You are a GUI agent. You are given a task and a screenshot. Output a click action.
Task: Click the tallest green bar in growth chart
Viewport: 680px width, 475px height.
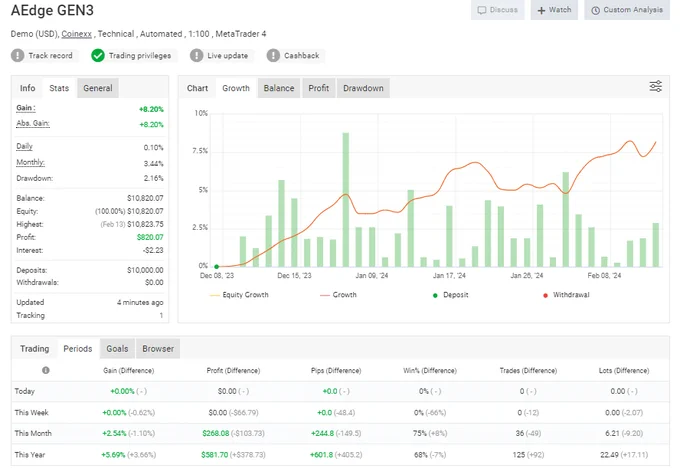click(x=346, y=200)
